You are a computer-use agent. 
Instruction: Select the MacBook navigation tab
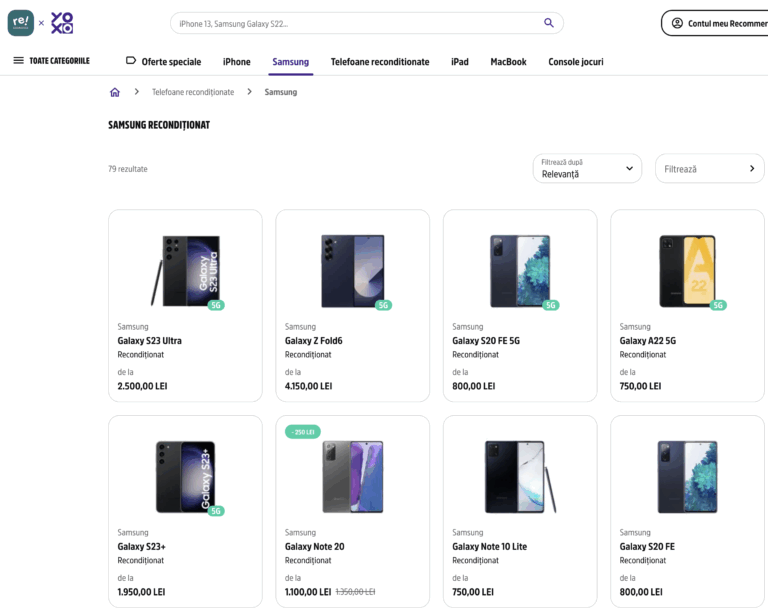508,62
